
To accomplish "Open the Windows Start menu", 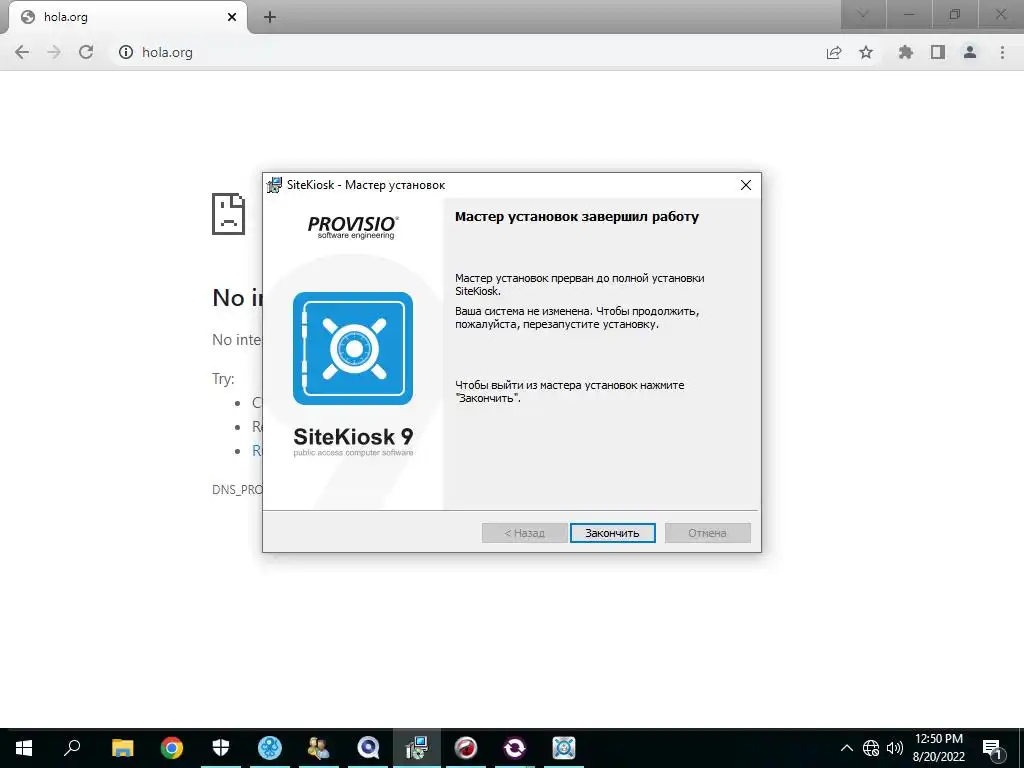I will click(24, 748).
